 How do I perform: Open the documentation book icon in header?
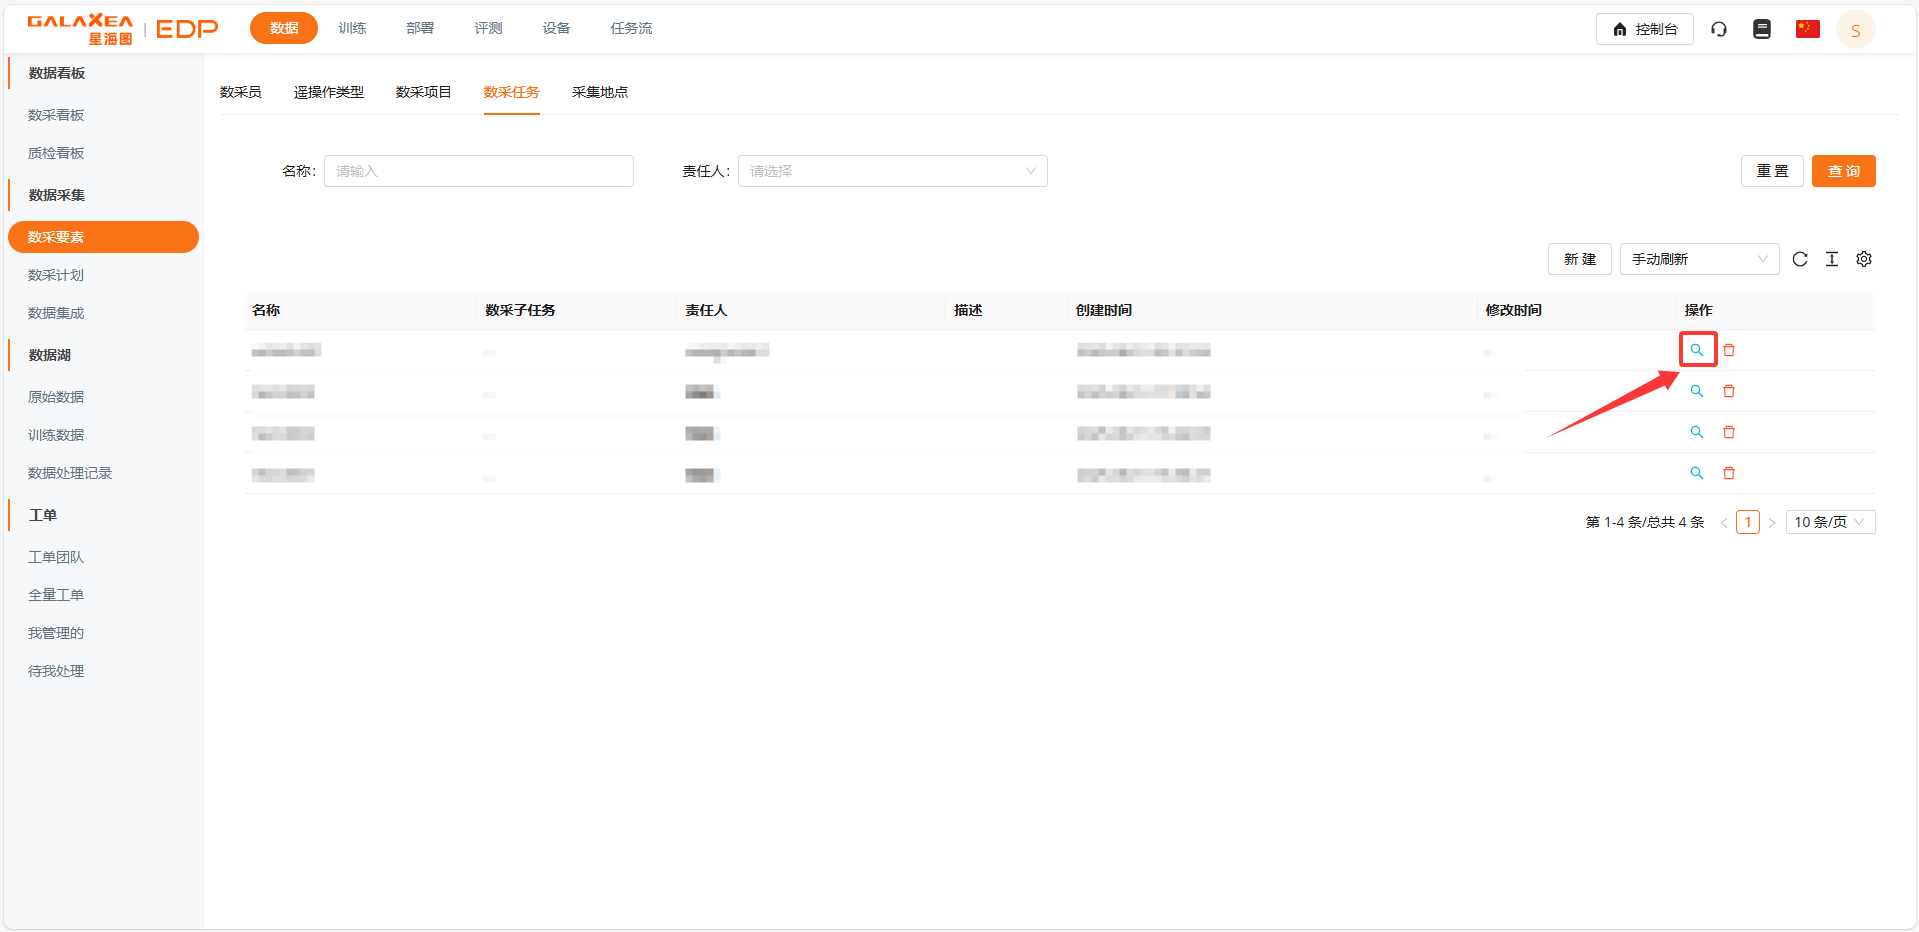tap(1762, 29)
